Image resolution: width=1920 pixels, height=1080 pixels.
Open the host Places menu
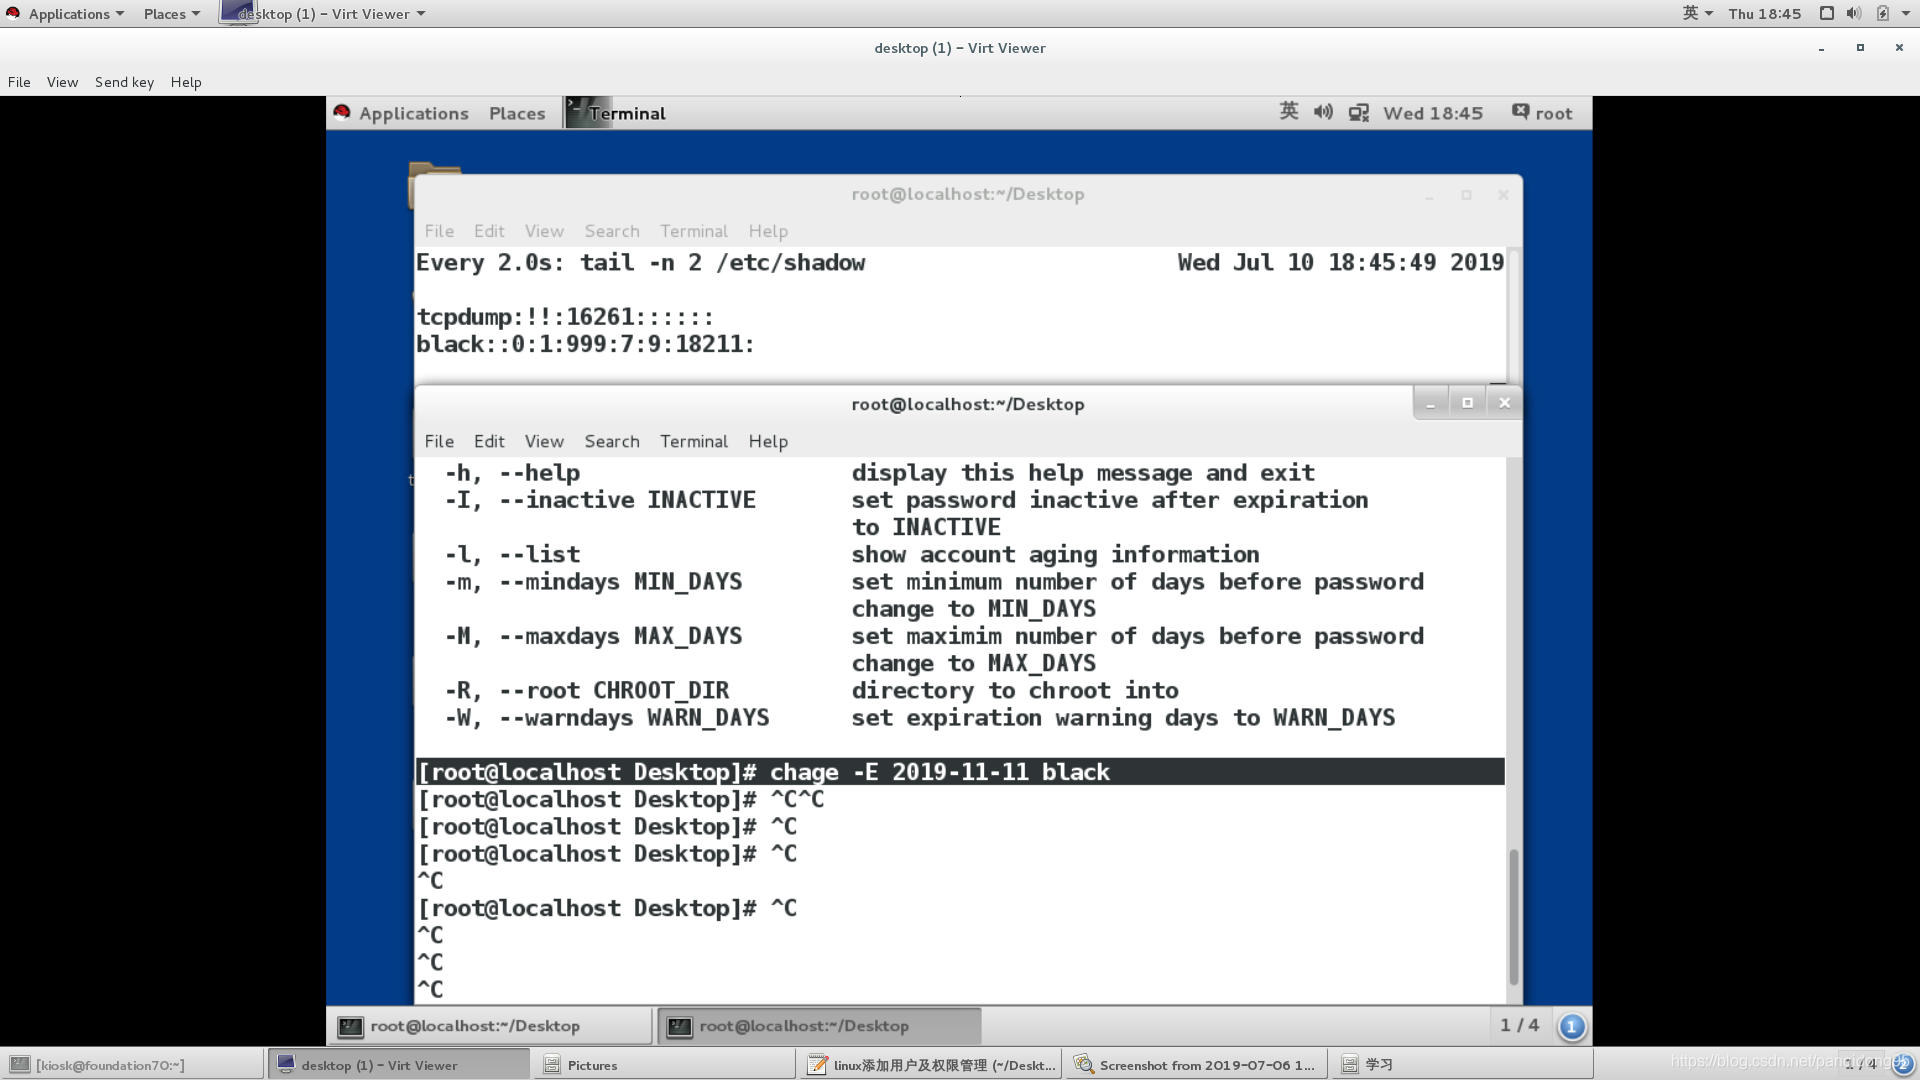[x=171, y=14]
